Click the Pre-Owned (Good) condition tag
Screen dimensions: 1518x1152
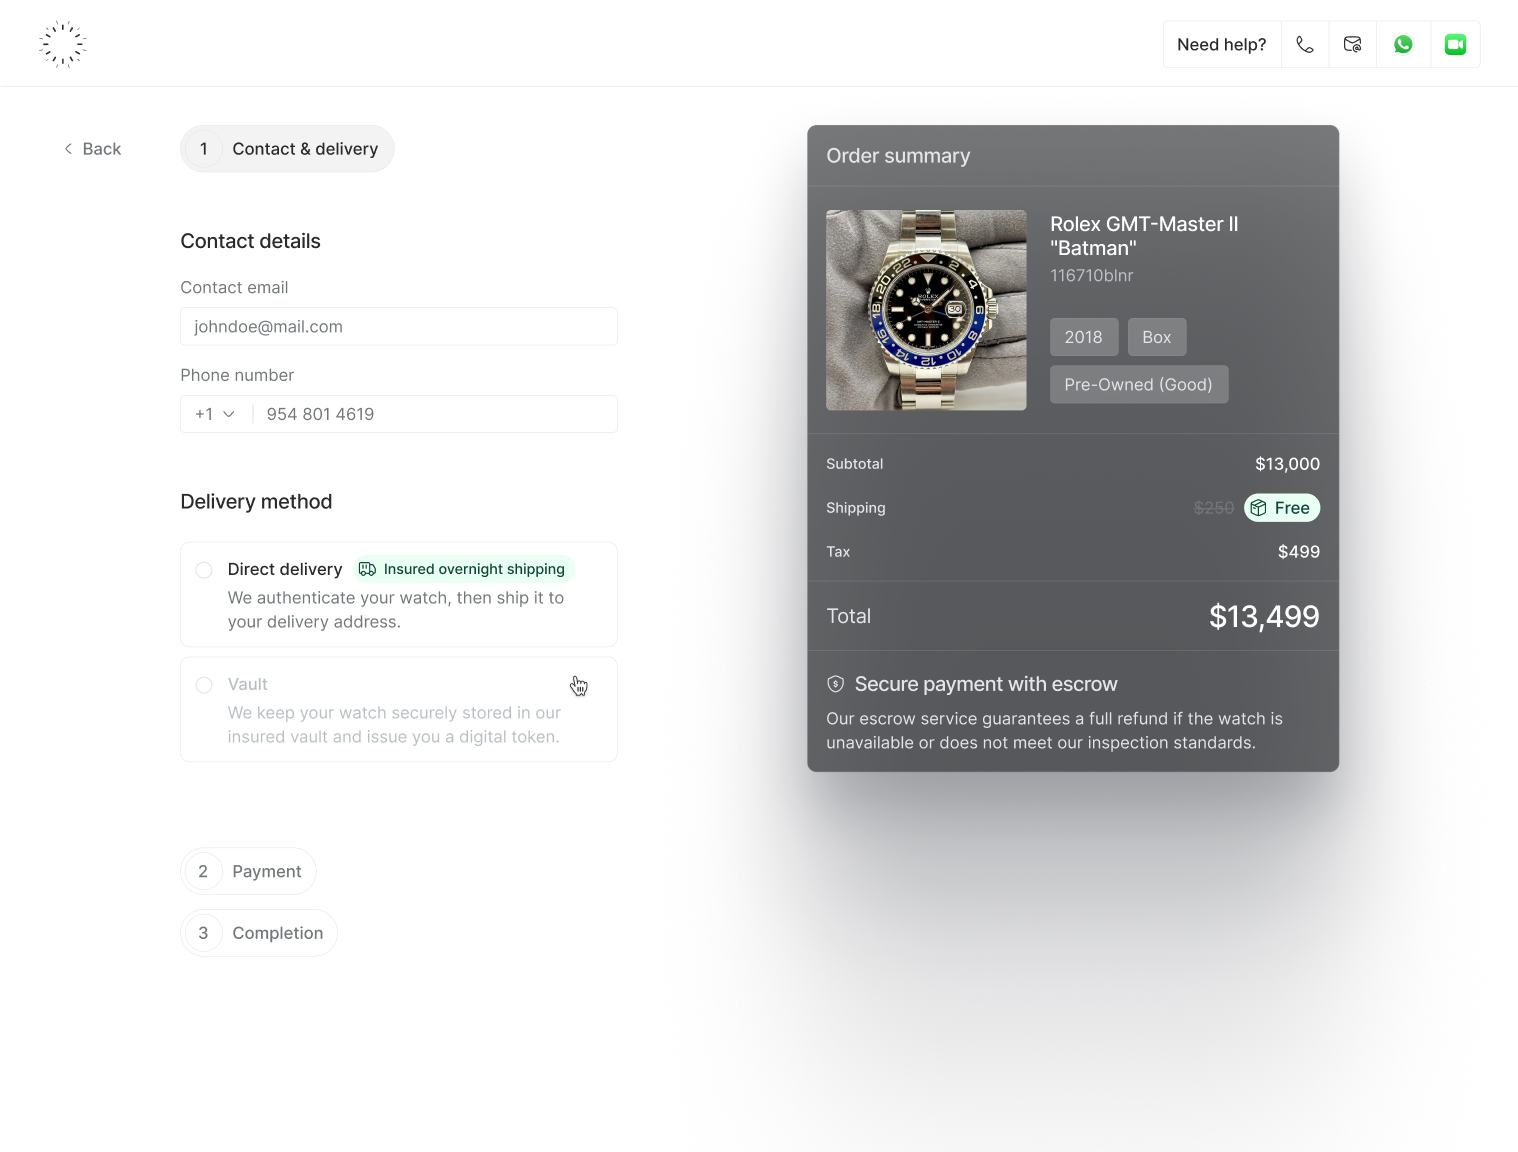coord(1139,385)
